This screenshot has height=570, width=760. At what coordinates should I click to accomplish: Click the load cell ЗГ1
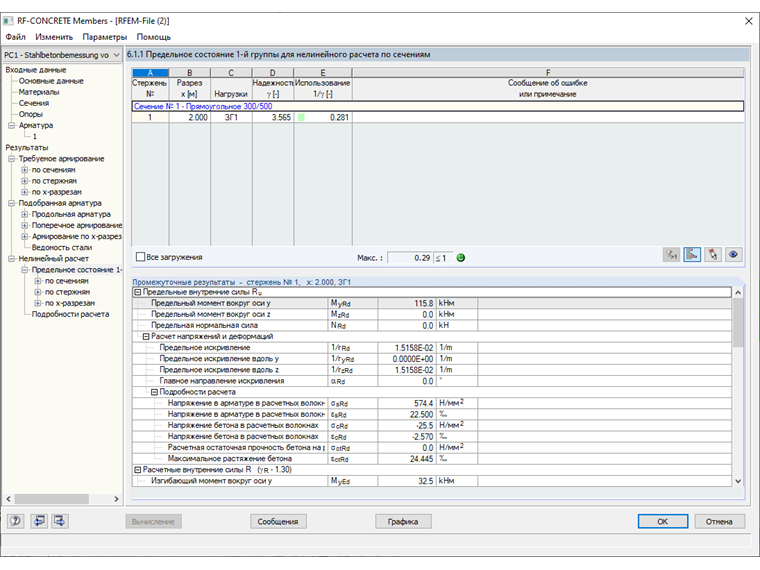tap(231, 117)
